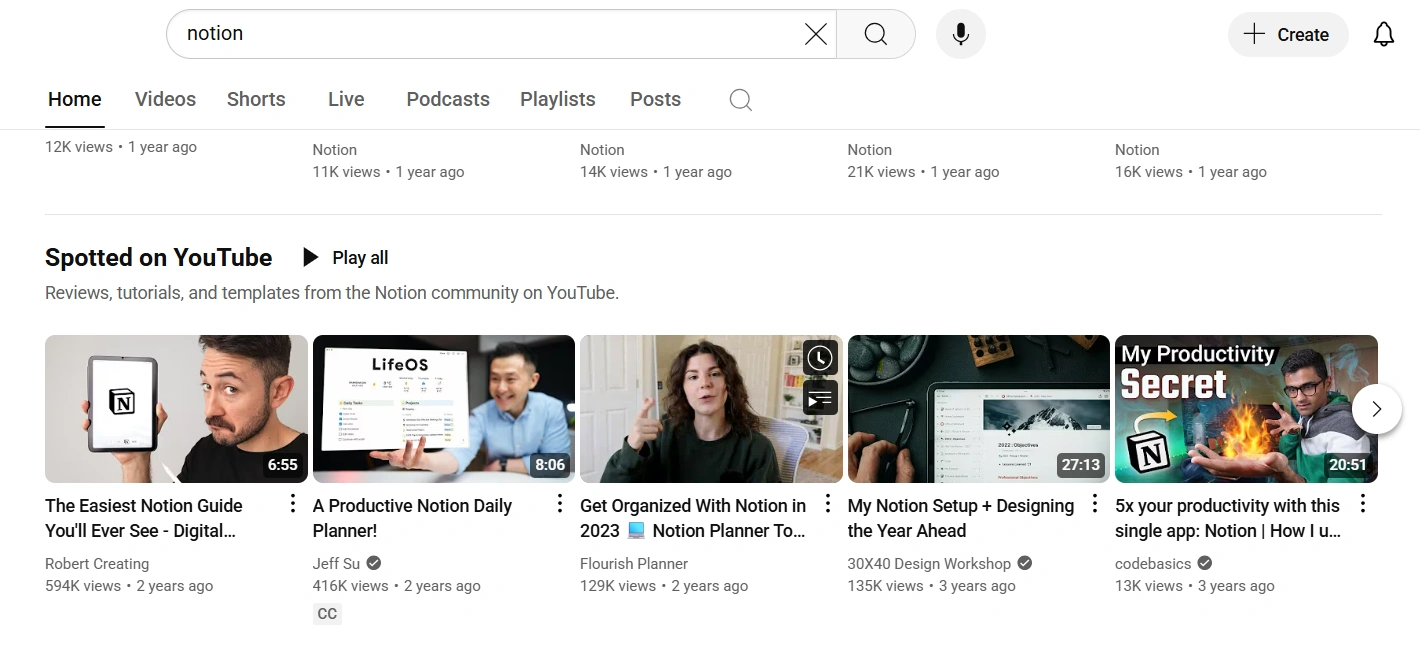Viewport: 1420px width, 648px height.
Task: Start a voice search with the microphone icon
Action: click(960, 33)
